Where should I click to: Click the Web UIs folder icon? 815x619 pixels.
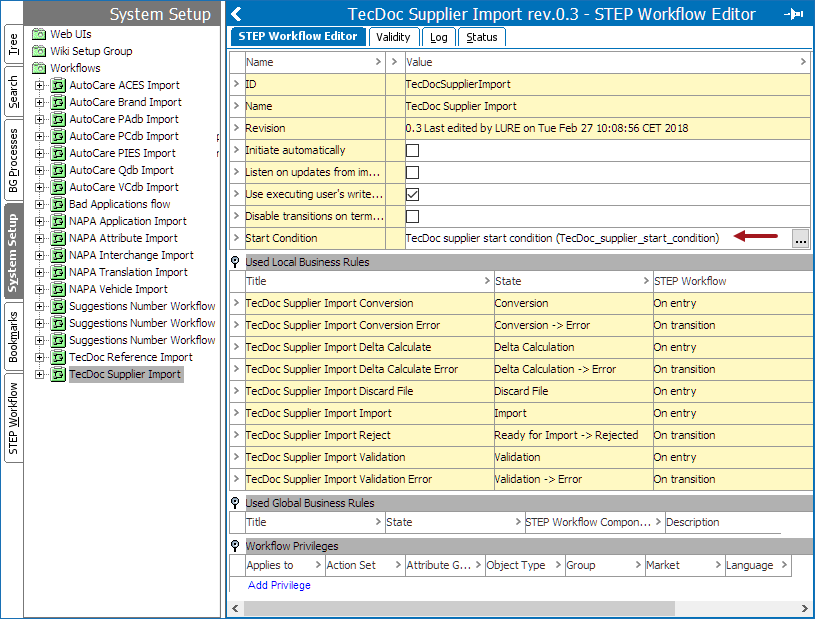[39, 34]
